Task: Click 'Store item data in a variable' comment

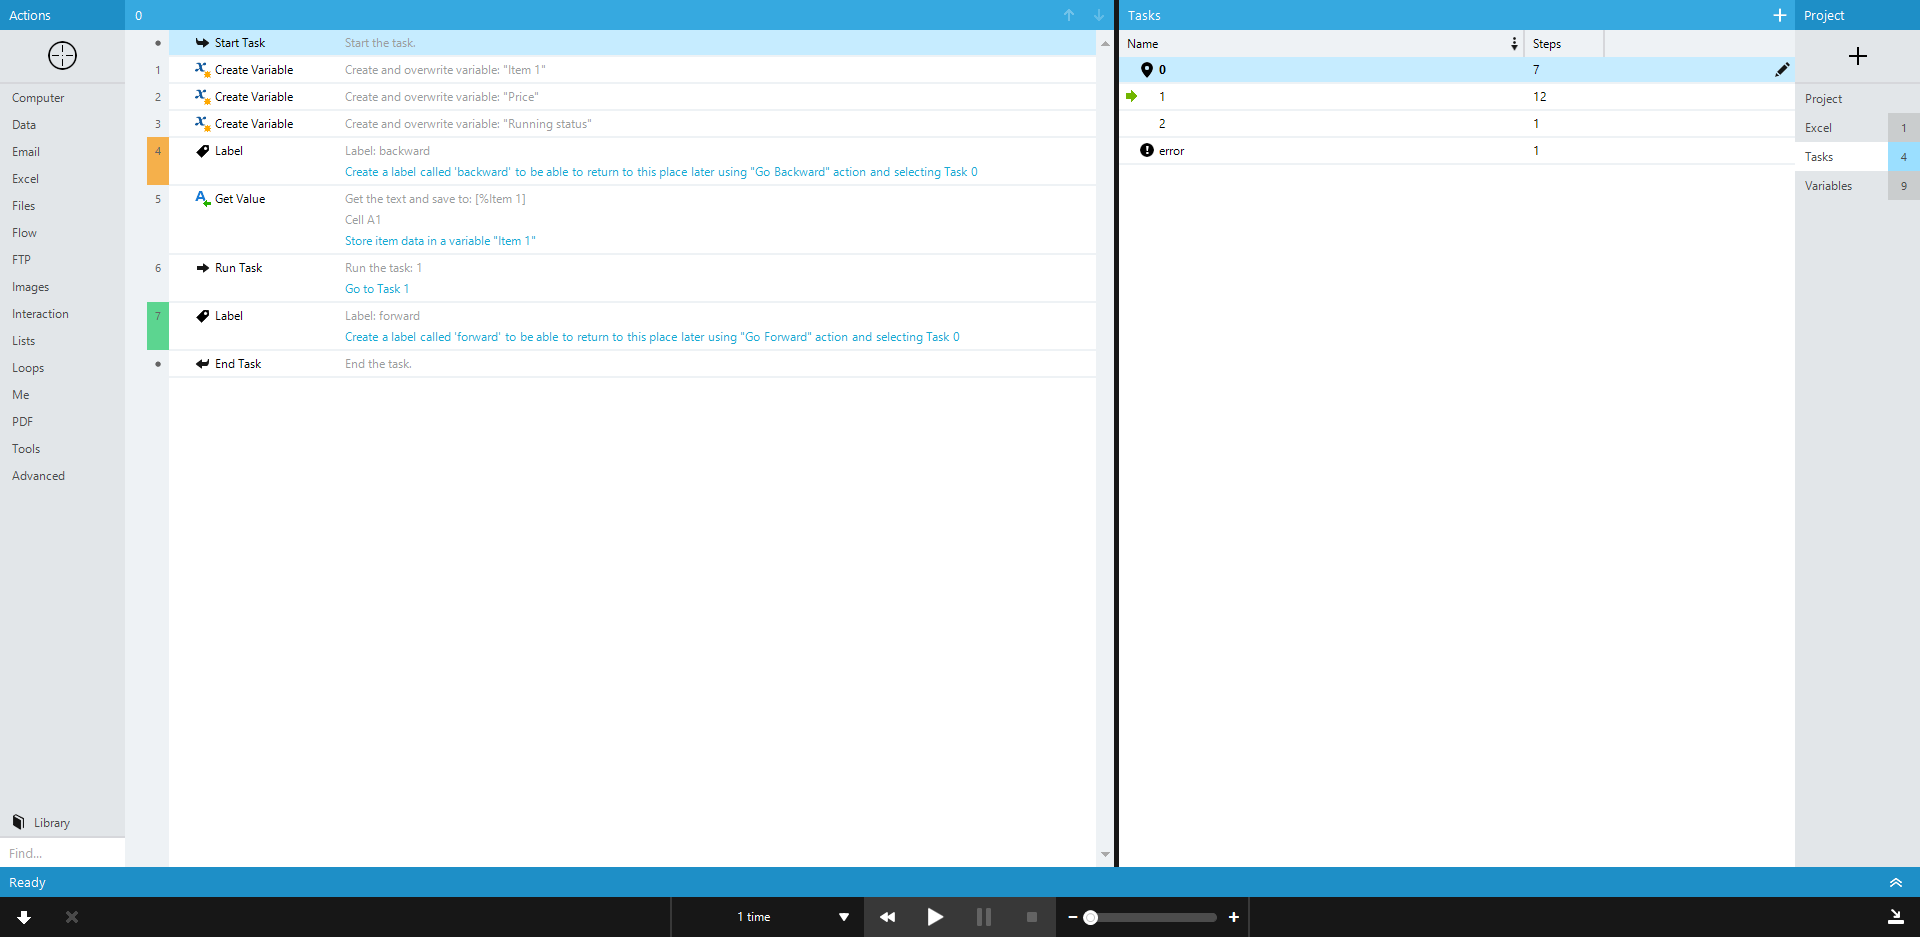Action: (440, 241)
